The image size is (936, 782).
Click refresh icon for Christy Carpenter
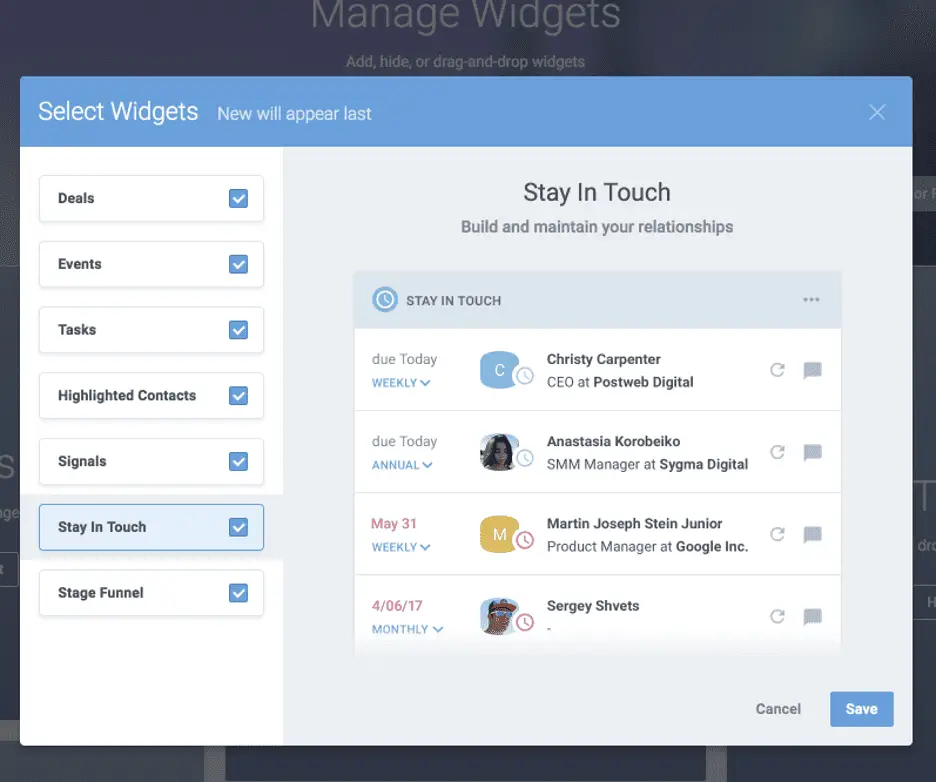click(777, 370)
